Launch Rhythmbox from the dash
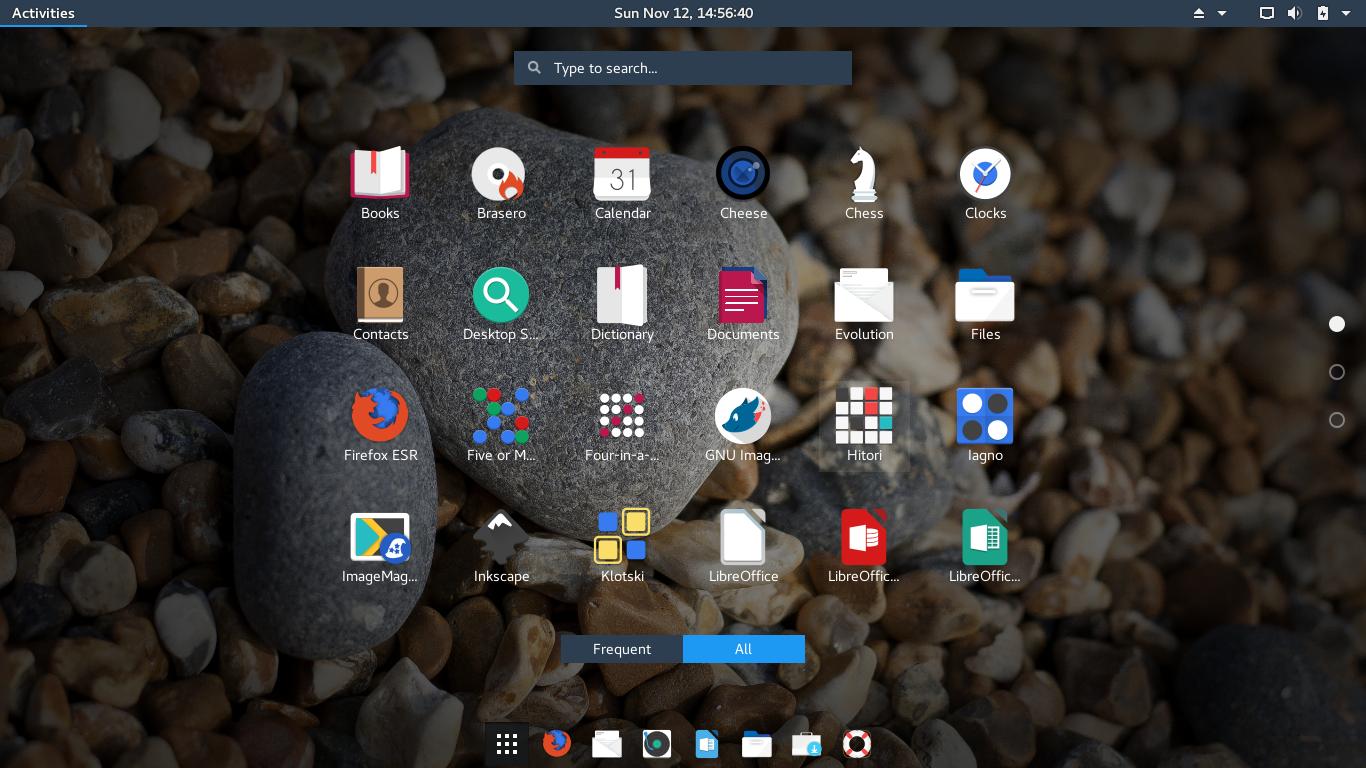The height and width of the screenshot is (768, 1366). pyautogui.click(x=657, y=744)
